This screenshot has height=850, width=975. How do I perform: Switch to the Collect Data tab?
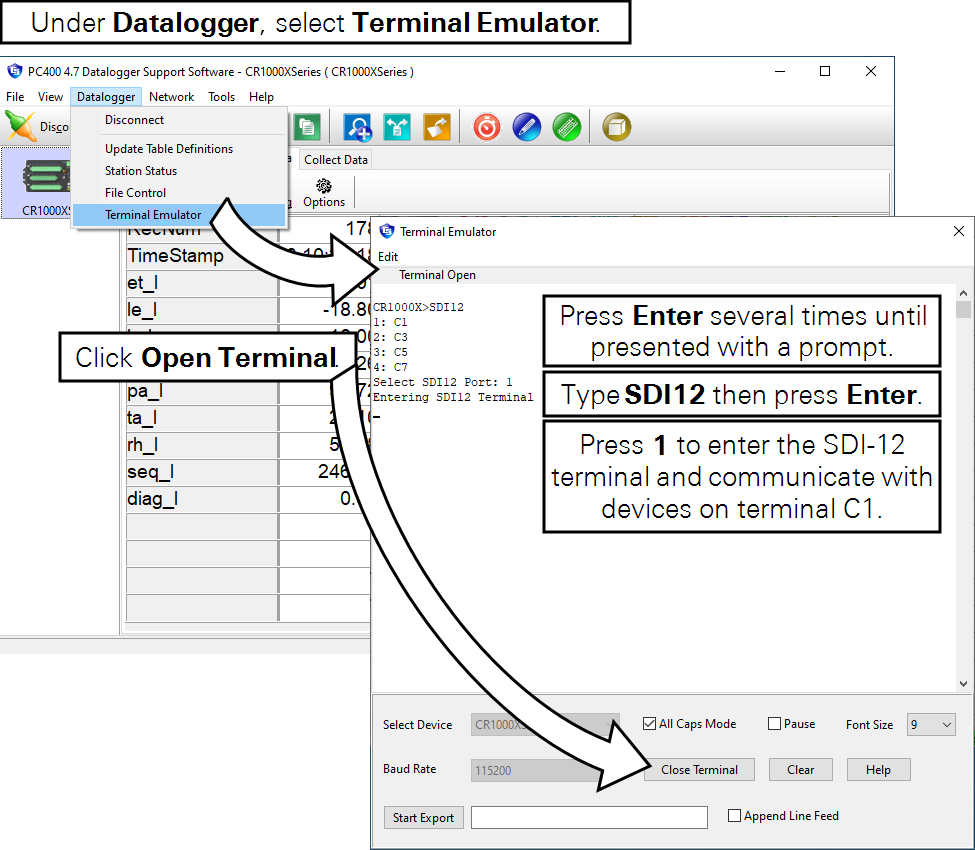click(x=335, y=160)
